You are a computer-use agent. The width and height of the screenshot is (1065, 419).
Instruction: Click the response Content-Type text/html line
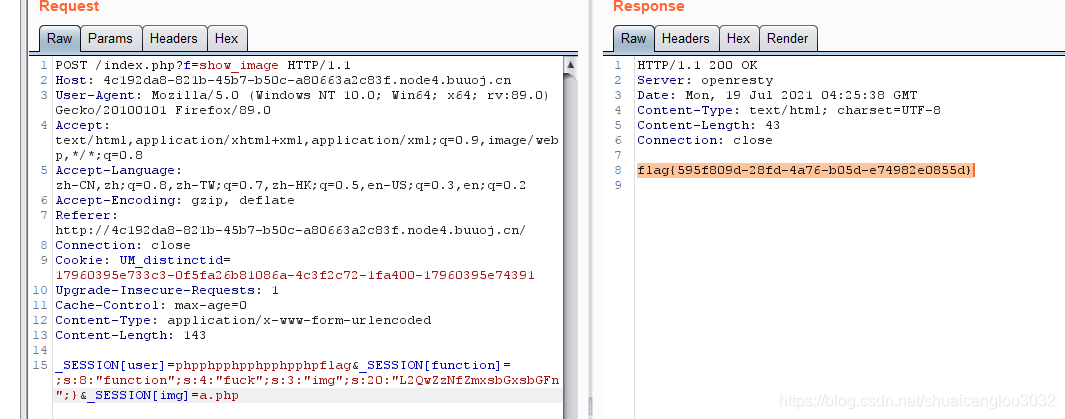click(x=789, y=111)
